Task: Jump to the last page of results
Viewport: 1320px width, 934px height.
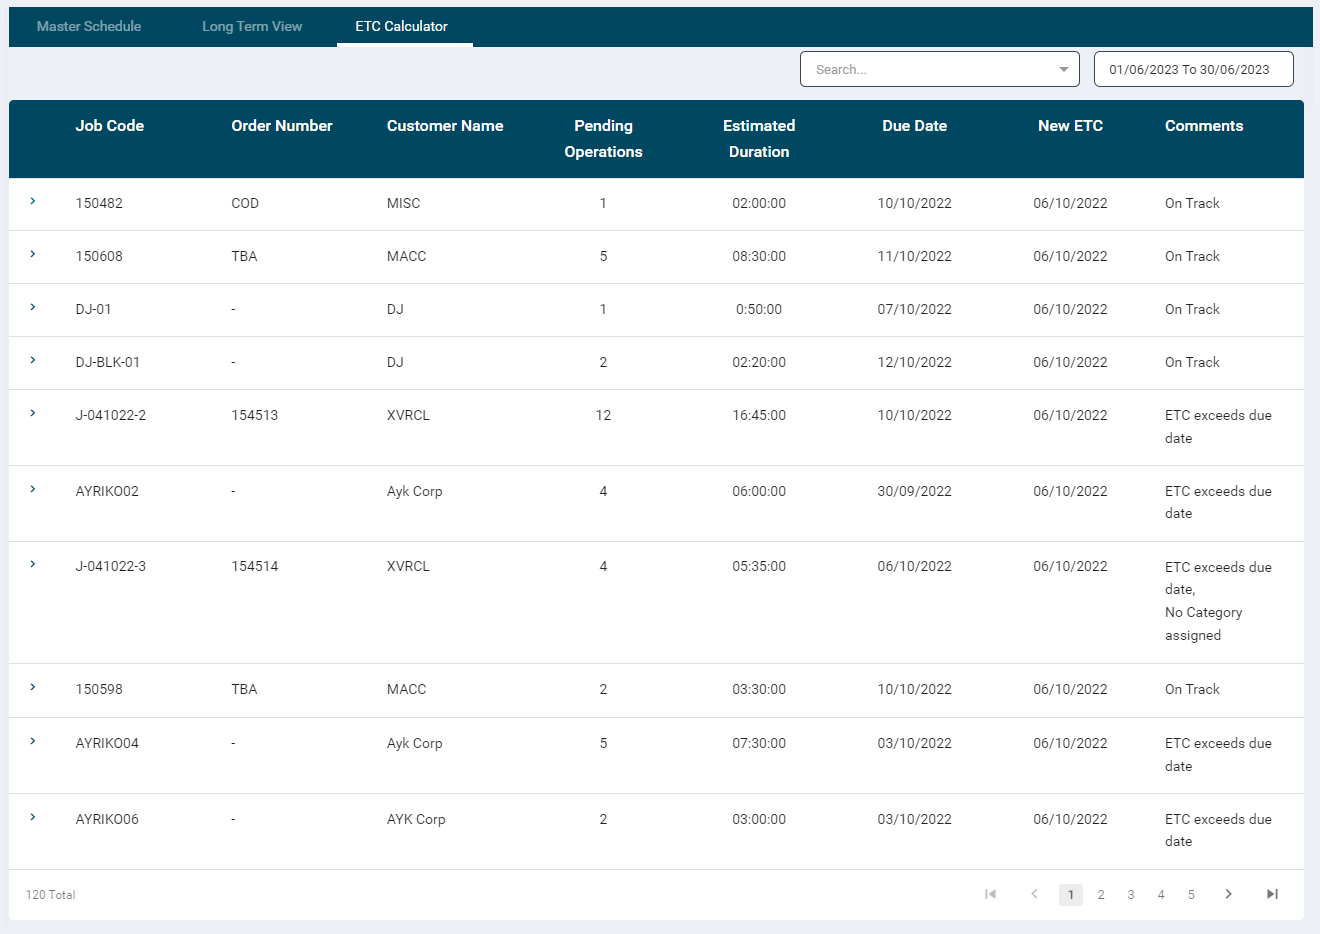Action: 1272,894
